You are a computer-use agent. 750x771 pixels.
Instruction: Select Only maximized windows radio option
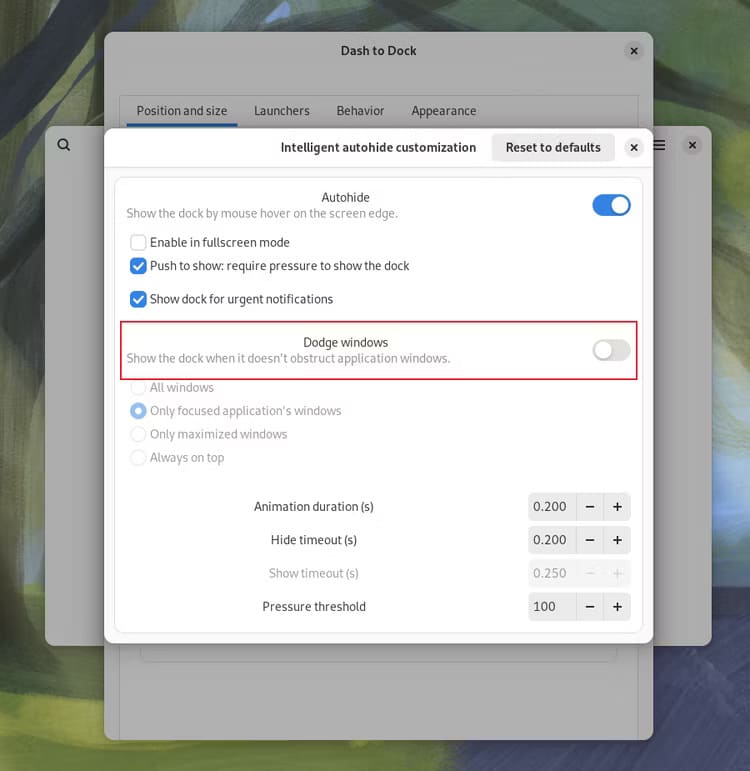click(x=138, y=434)
